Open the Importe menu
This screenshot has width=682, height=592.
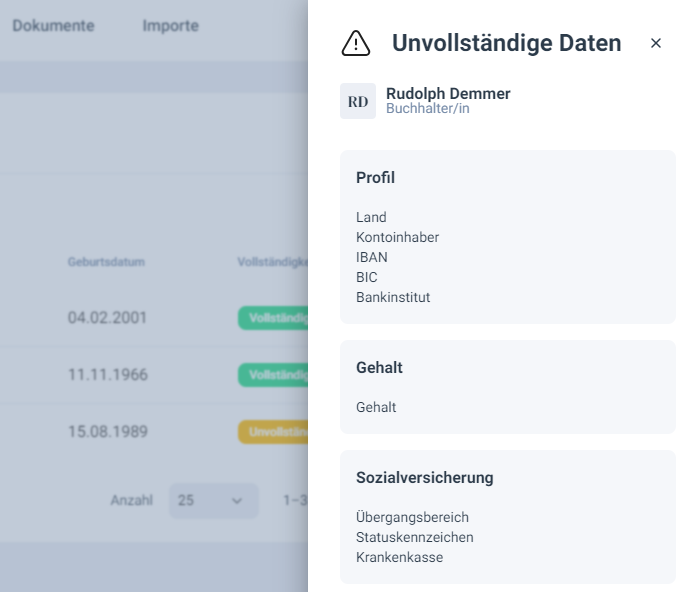170,26
